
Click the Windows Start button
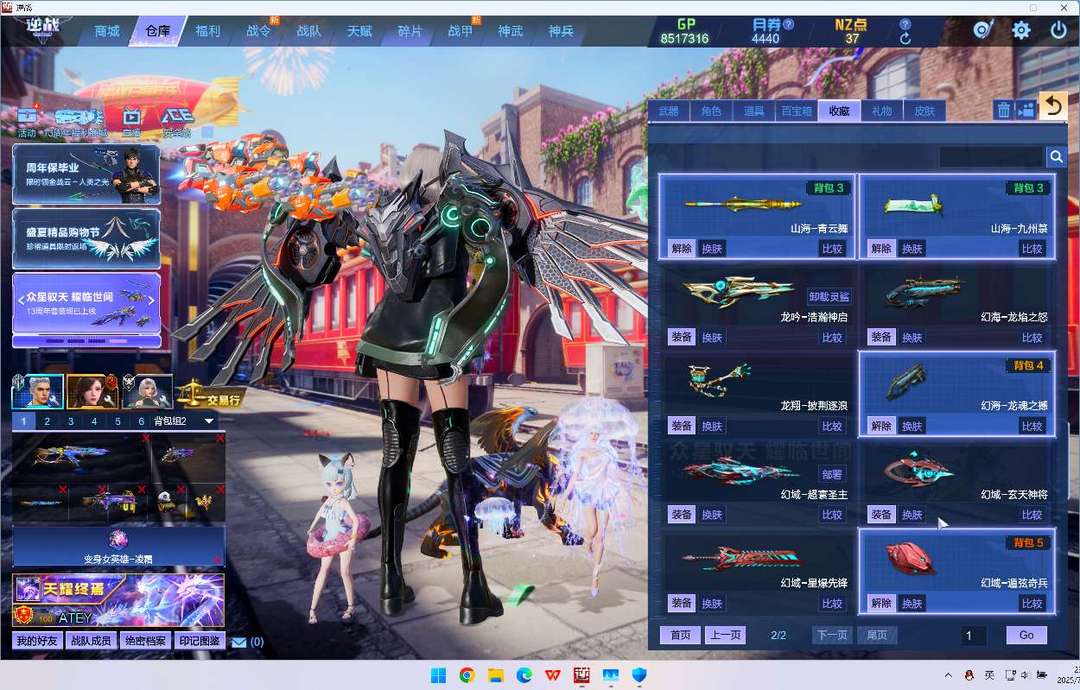pyautogui.click(x=438, y=675)
